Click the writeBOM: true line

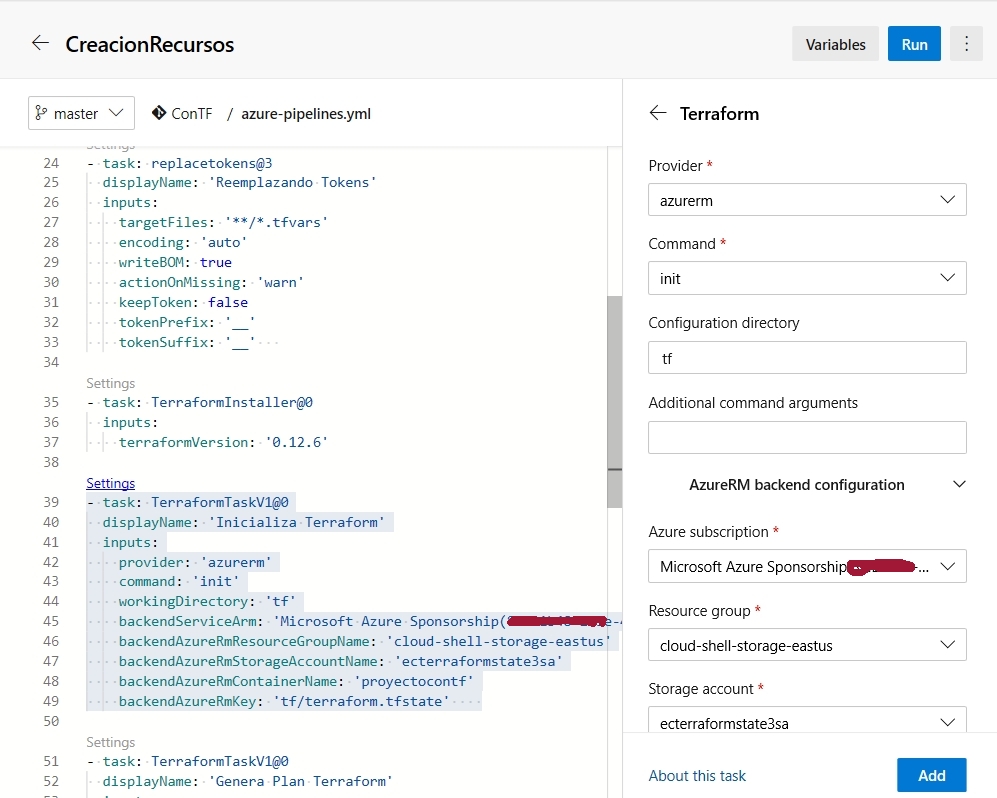(175, 262)
